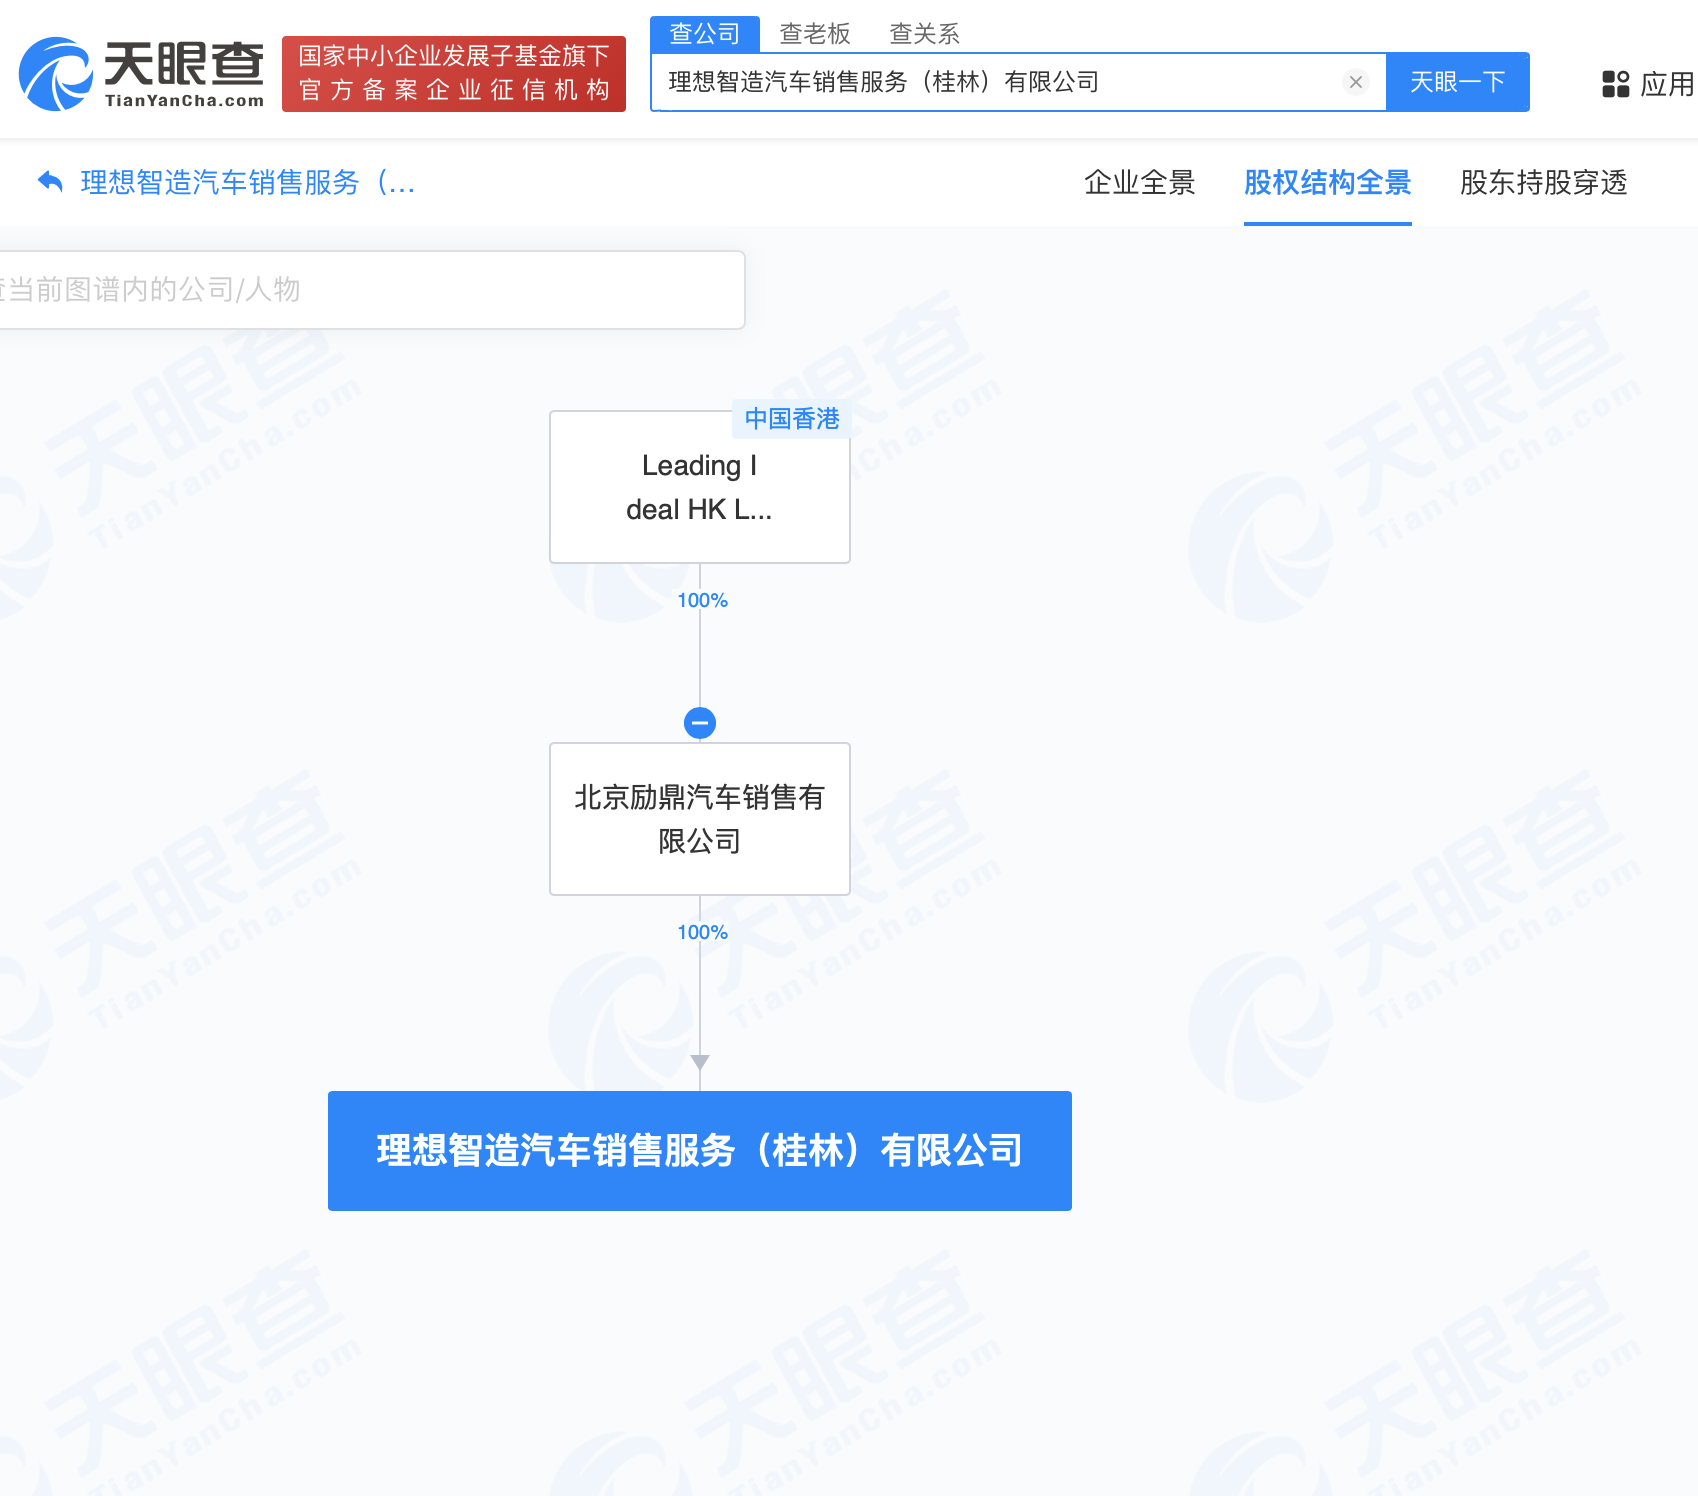Click the 100% label below Leading Ideal HK
Screen dimensions: 1698x1496
click(702, 600)
